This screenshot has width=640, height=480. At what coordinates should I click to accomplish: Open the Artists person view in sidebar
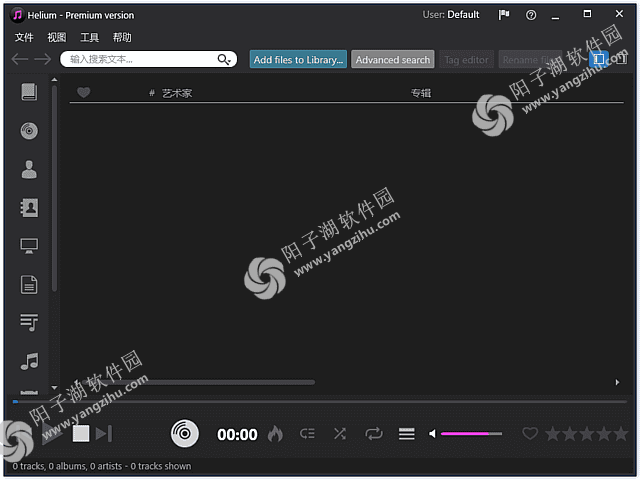[29, 169]
